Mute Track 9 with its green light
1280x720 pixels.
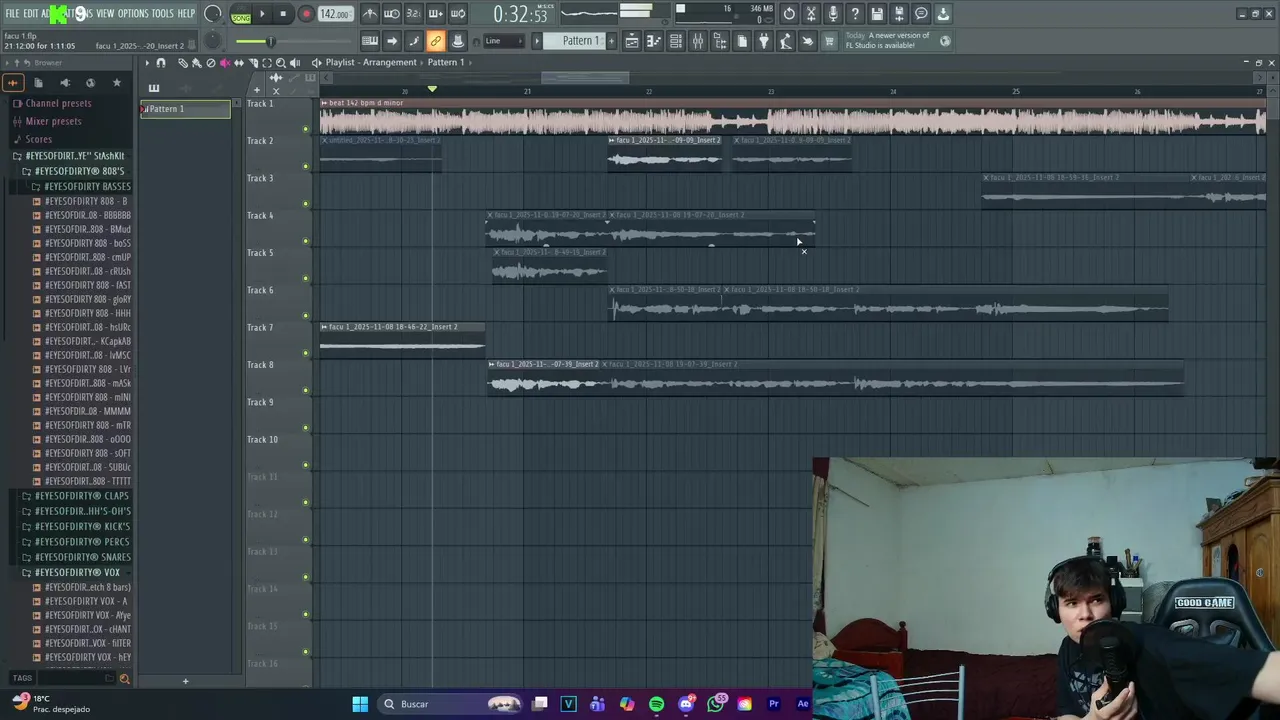(306, 428)
